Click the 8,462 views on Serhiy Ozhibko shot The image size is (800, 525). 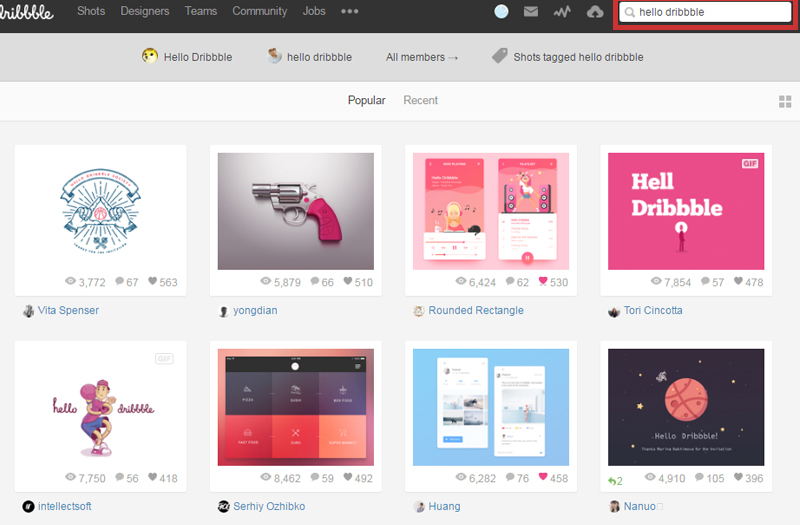pyautogui.click(x=281, y=478)
